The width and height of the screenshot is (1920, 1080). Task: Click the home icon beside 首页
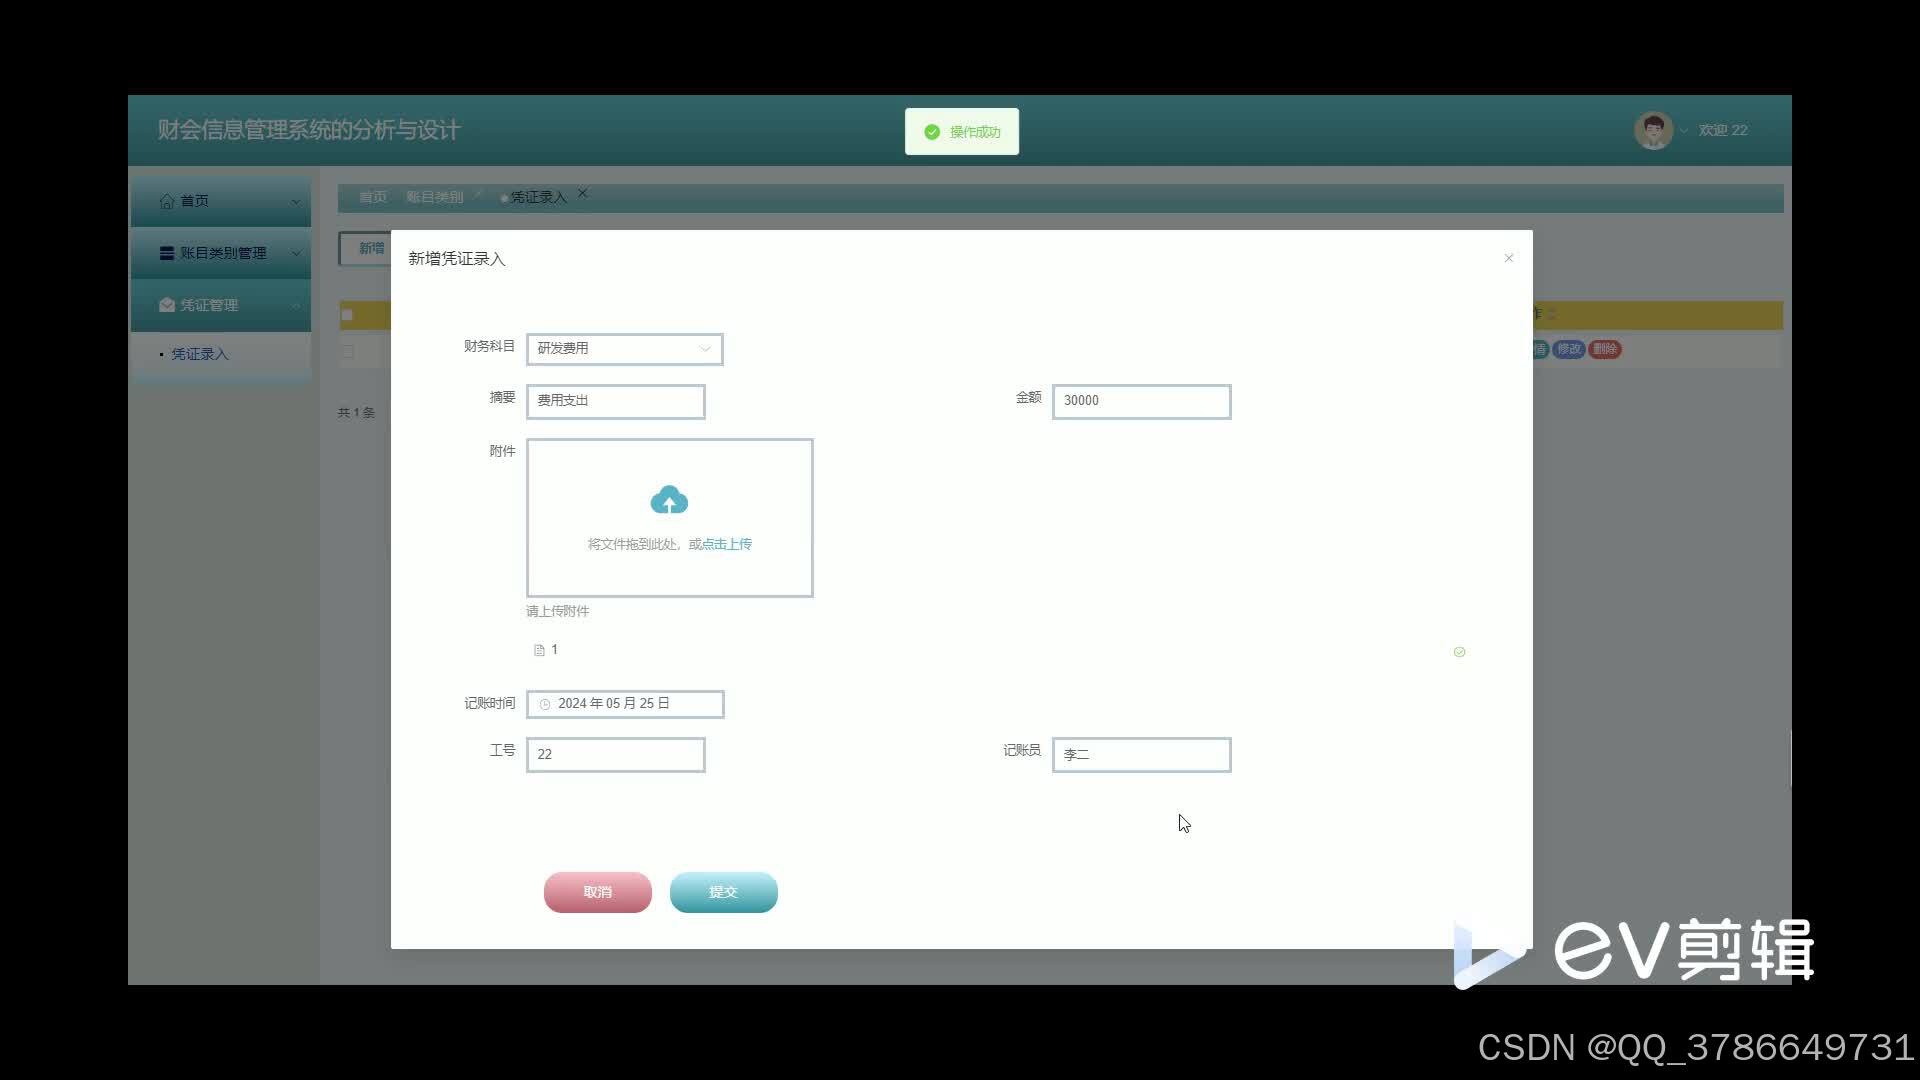coord(167,201)
